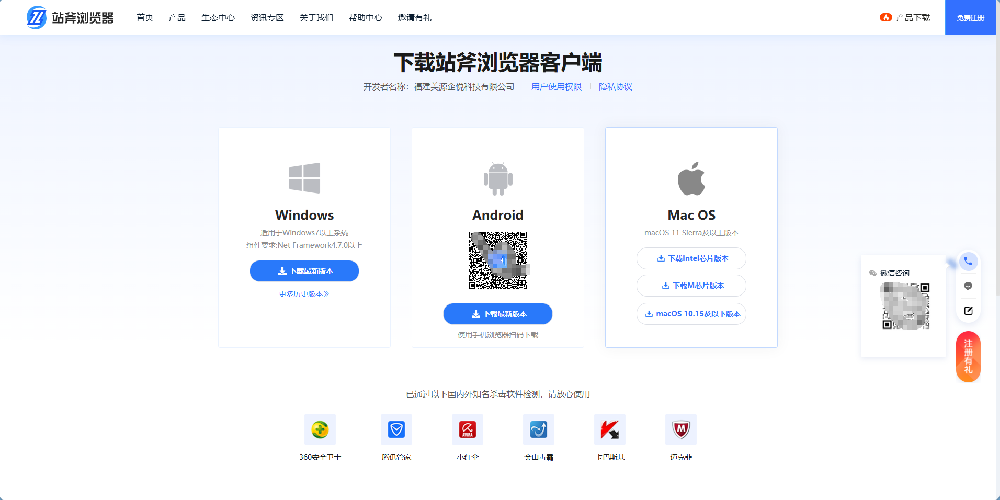Viewport: 1000px width, 500px height.
Task: Click the Avira red umbrella icon
Action: (x=467, y=430)
